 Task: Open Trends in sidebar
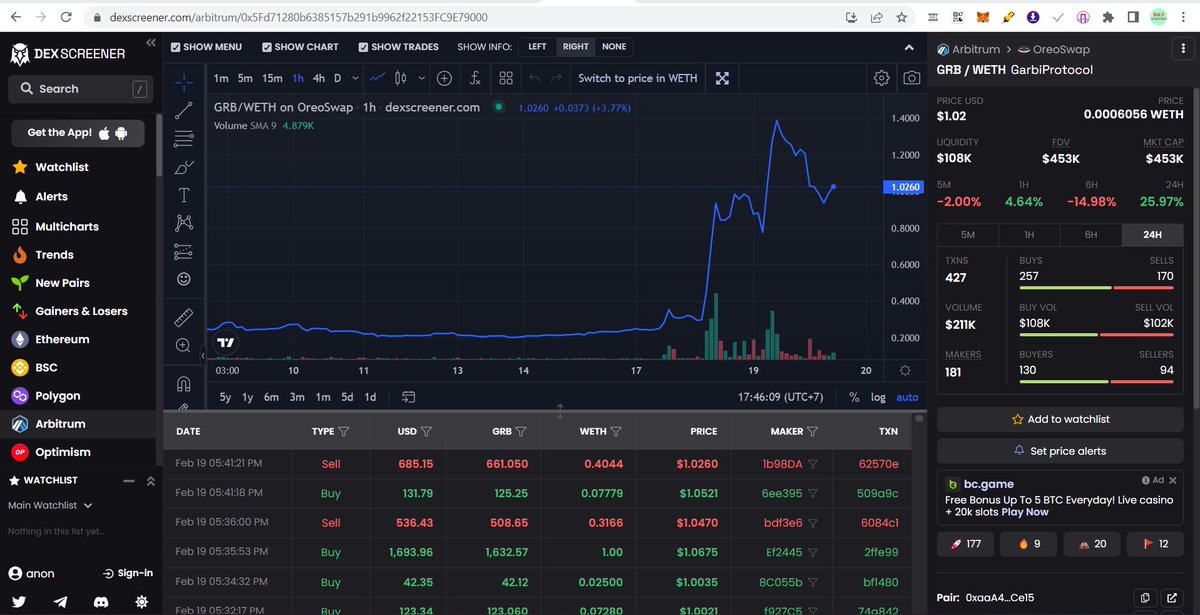click(54, 255)
